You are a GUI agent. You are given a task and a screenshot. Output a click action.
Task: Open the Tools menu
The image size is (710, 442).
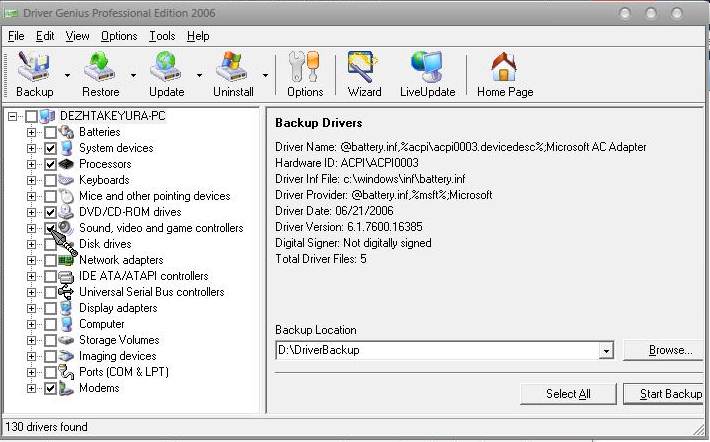[x=162, y=36]
